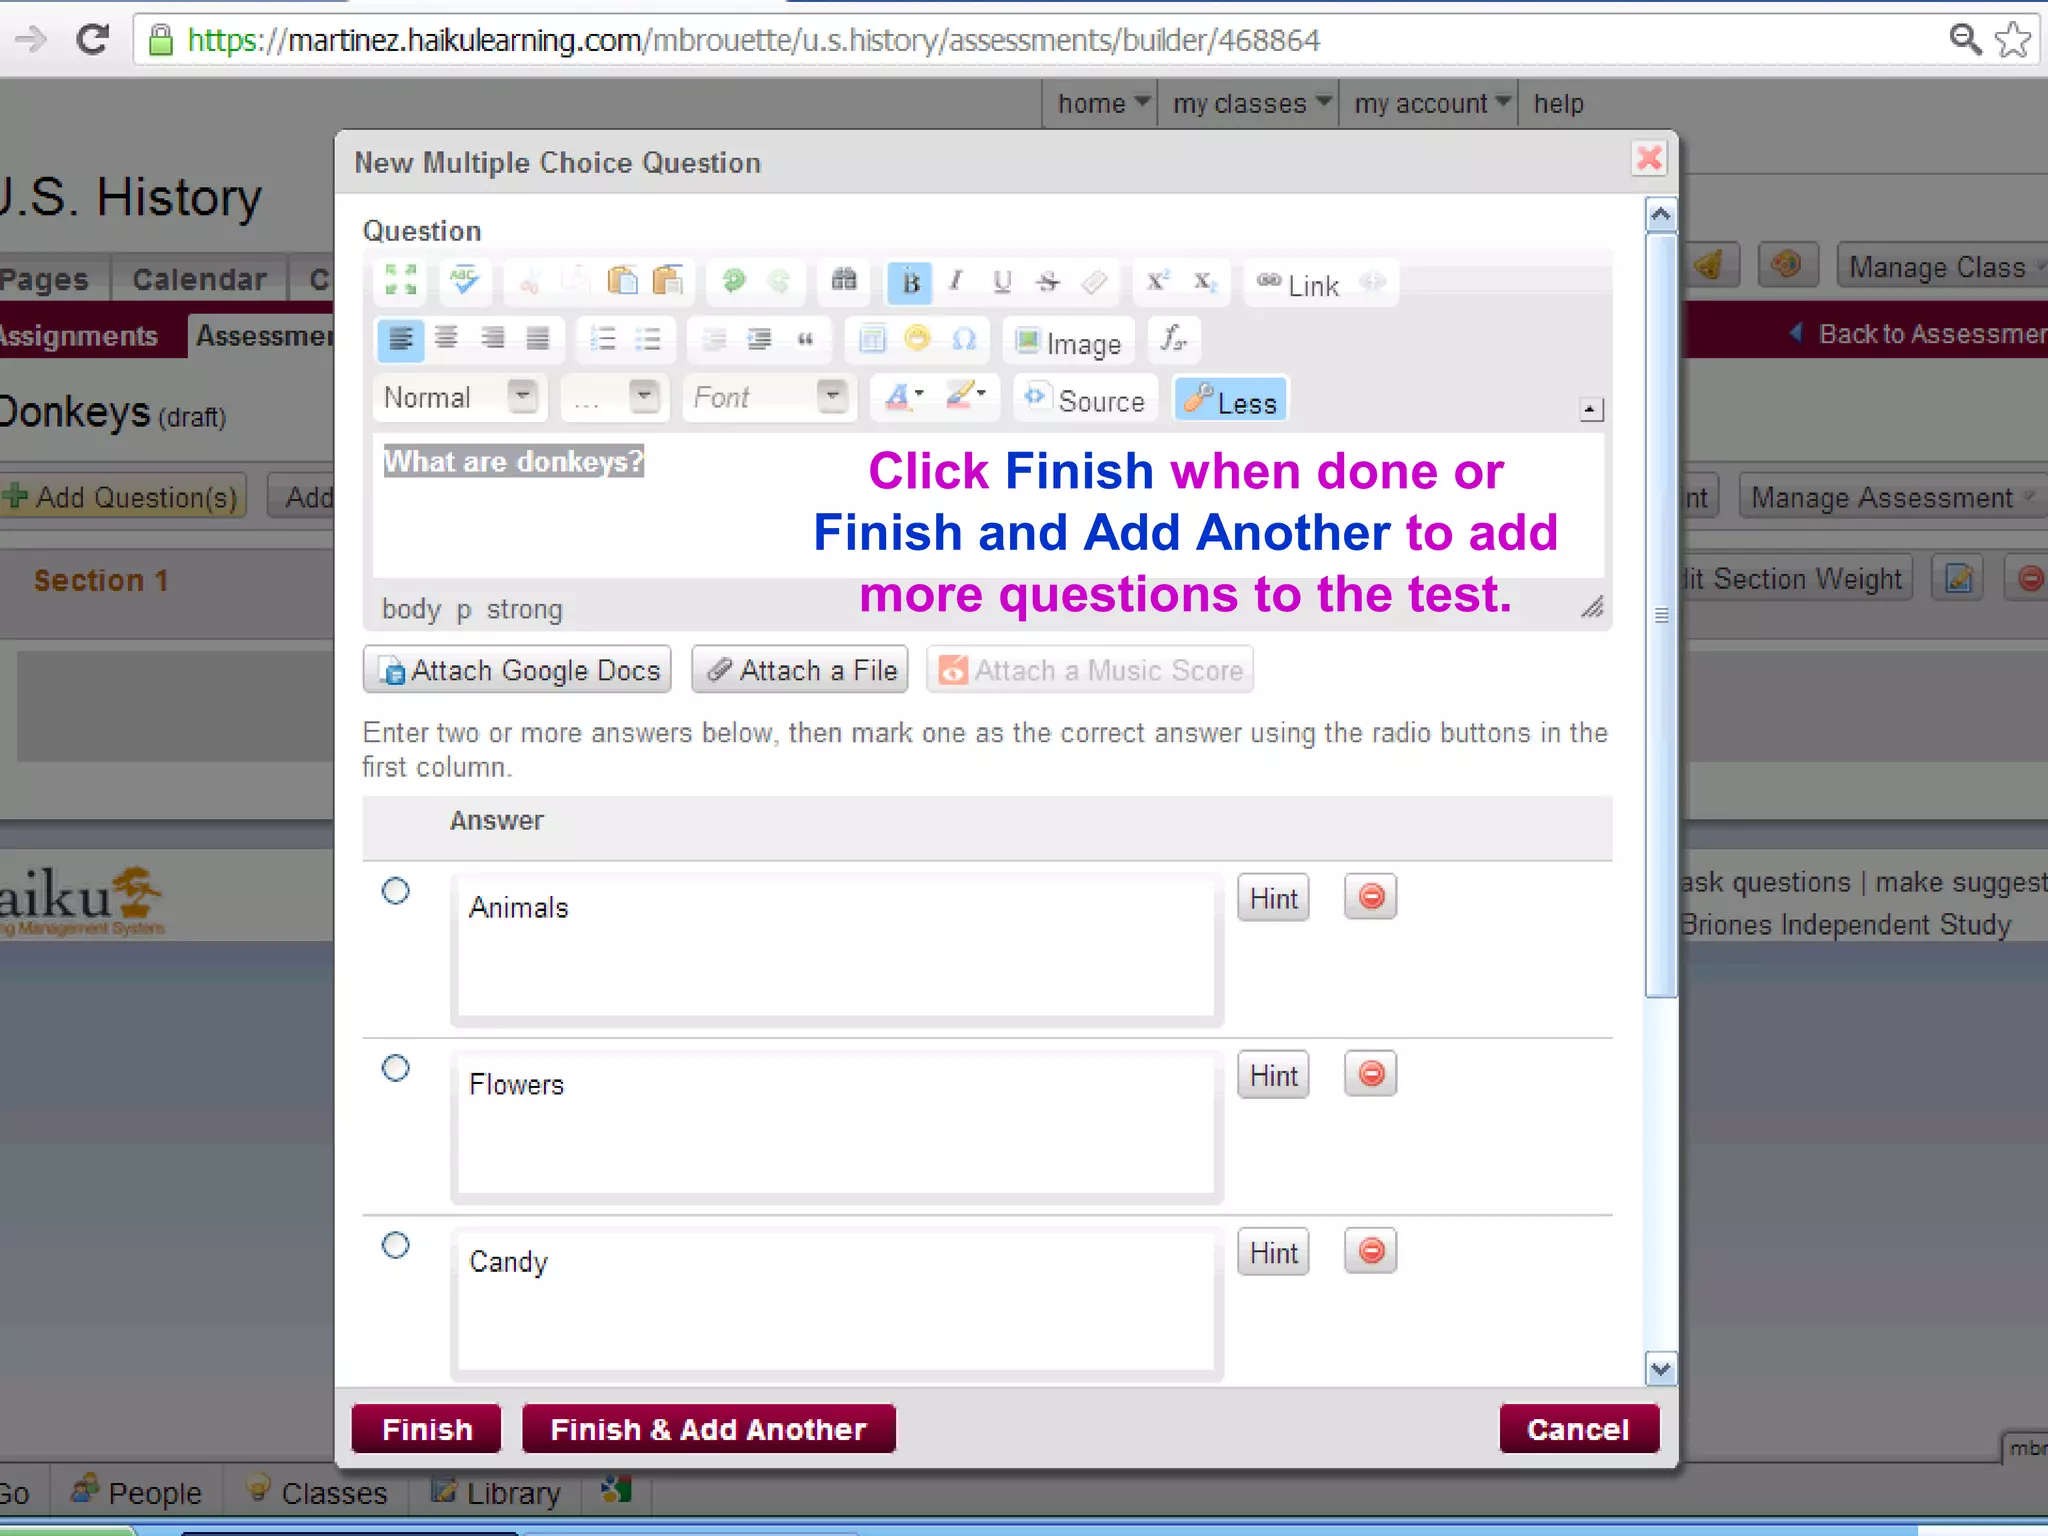This screenshot has height=1536, width=2048.
Task: Insert a bulleted list
Action: coord(649,339)
